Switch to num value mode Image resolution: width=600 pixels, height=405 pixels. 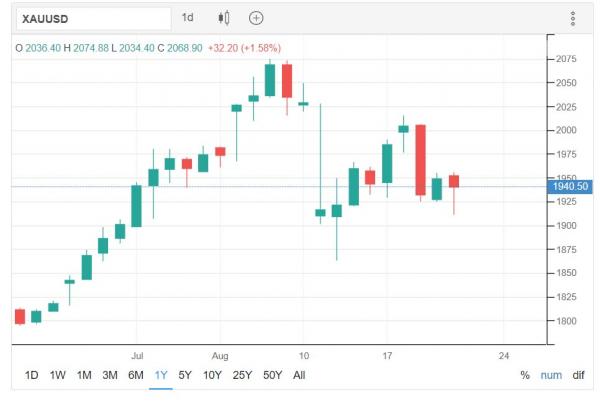click(x=551, y=375)
